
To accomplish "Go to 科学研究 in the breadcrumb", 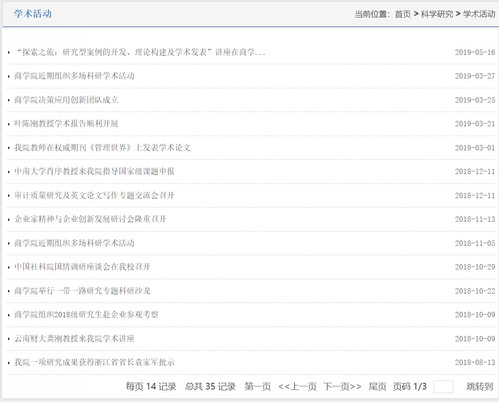I will click(x=437, y=14).
